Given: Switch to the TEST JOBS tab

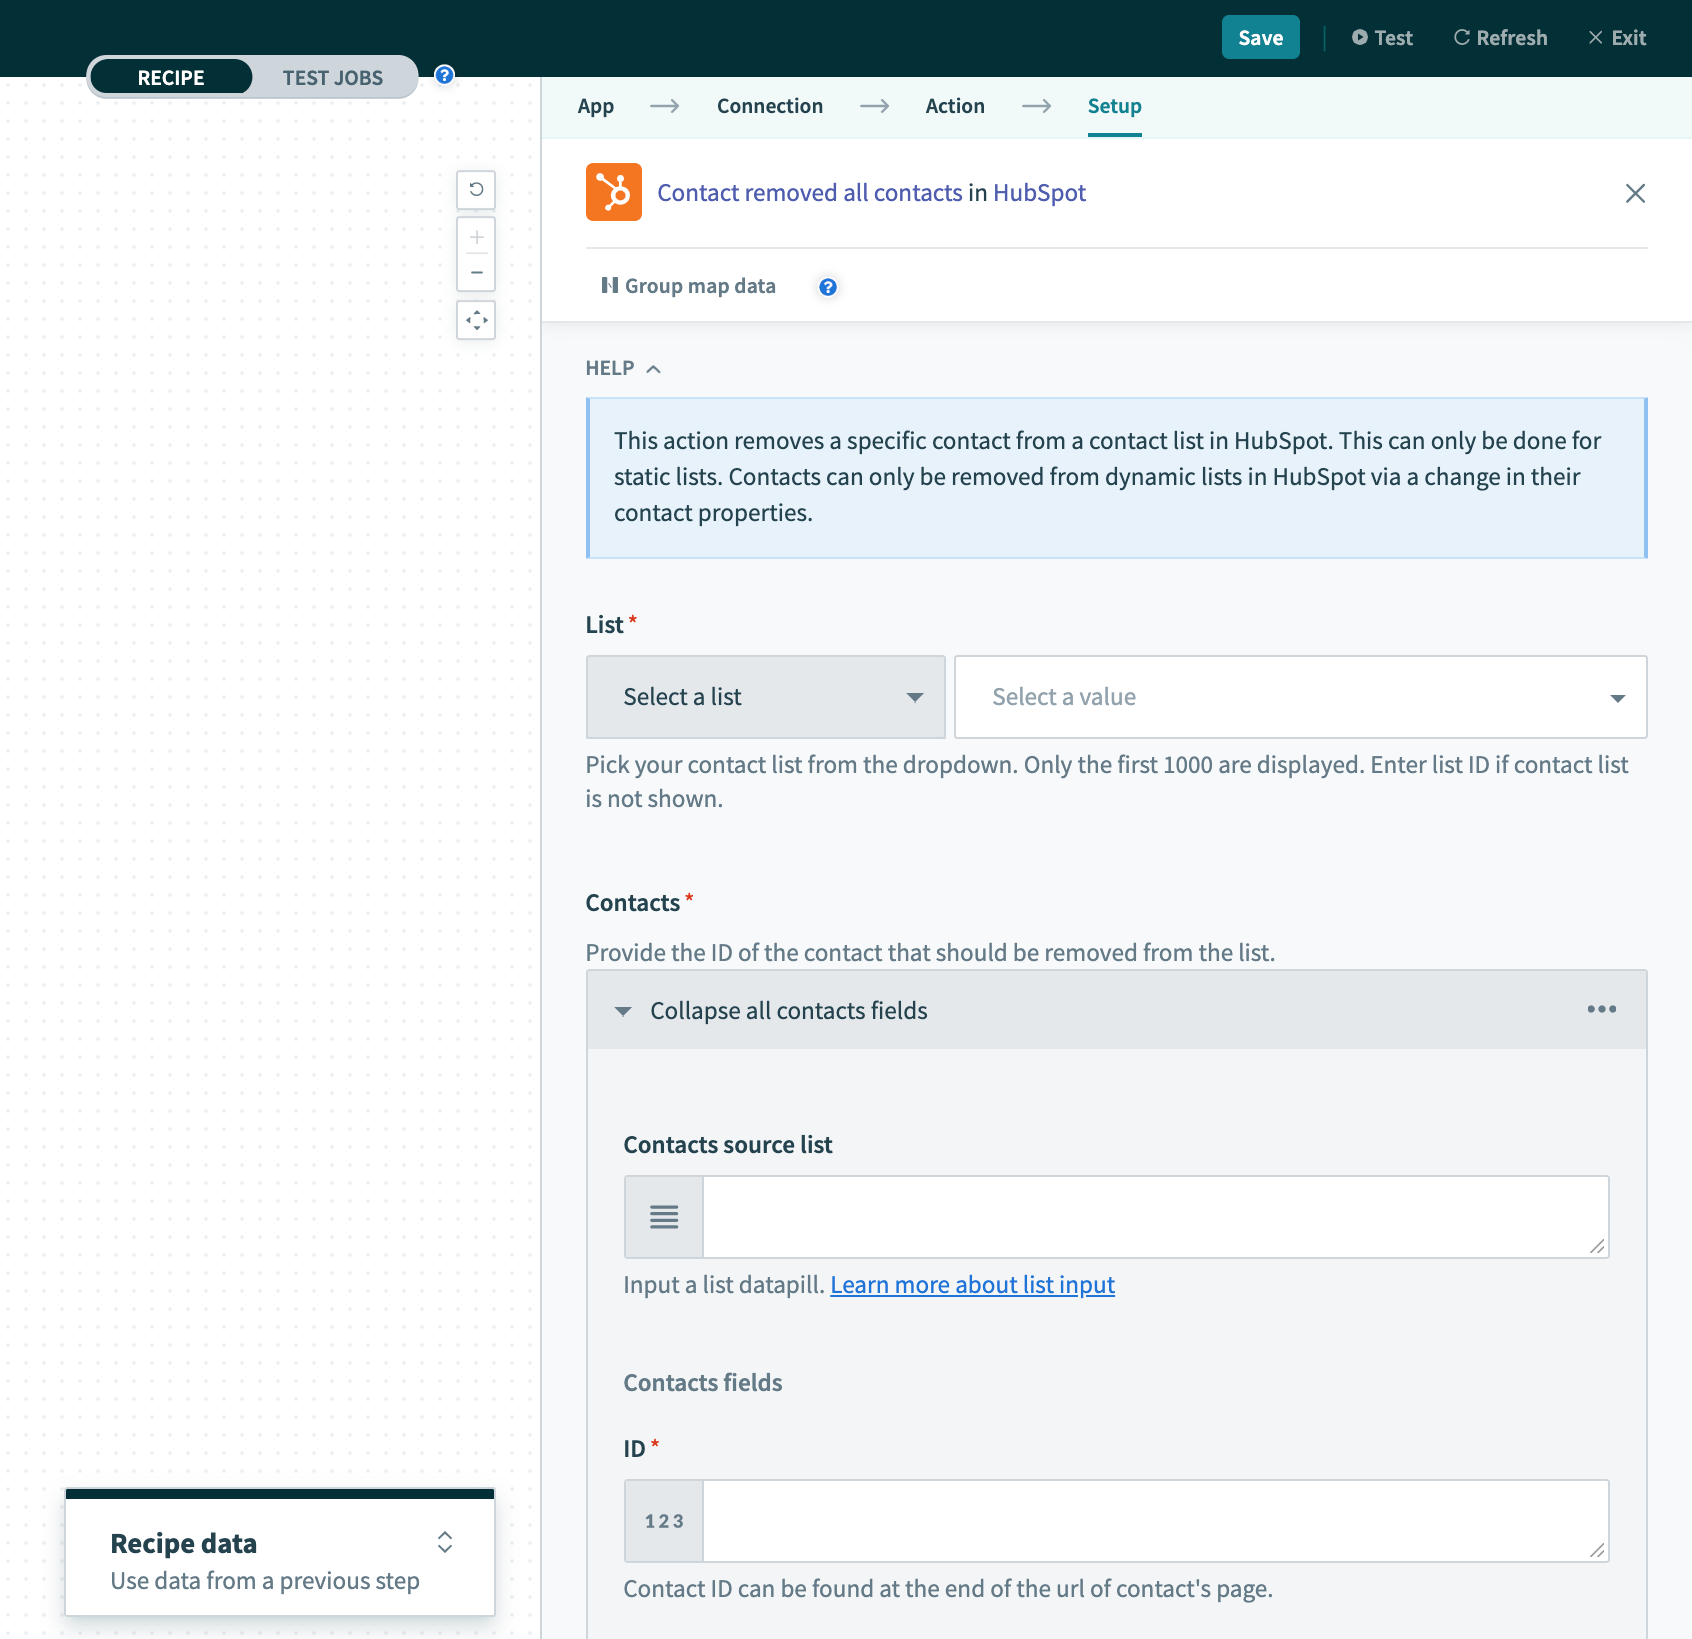Looking at the screenshot, I should pyautogui.click(x=333, y=77).
